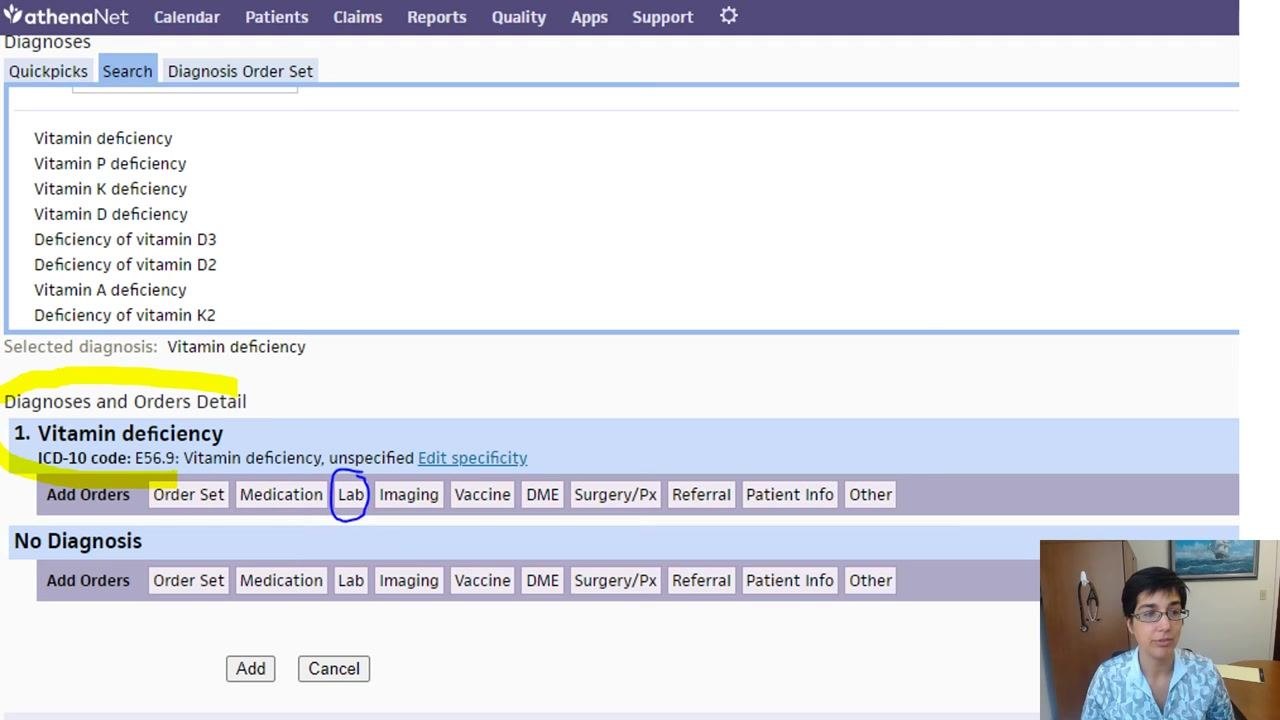Select Vitamin K deficiency result
The height and width of the screenshot is (720, 1280).
pos(110,188)
